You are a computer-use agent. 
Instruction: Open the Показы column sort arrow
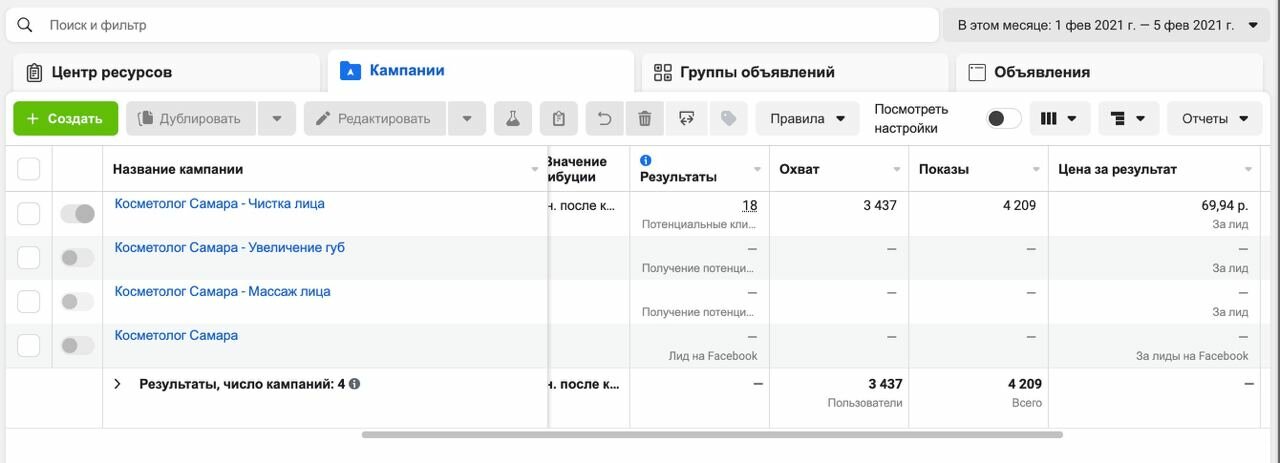1037,170
